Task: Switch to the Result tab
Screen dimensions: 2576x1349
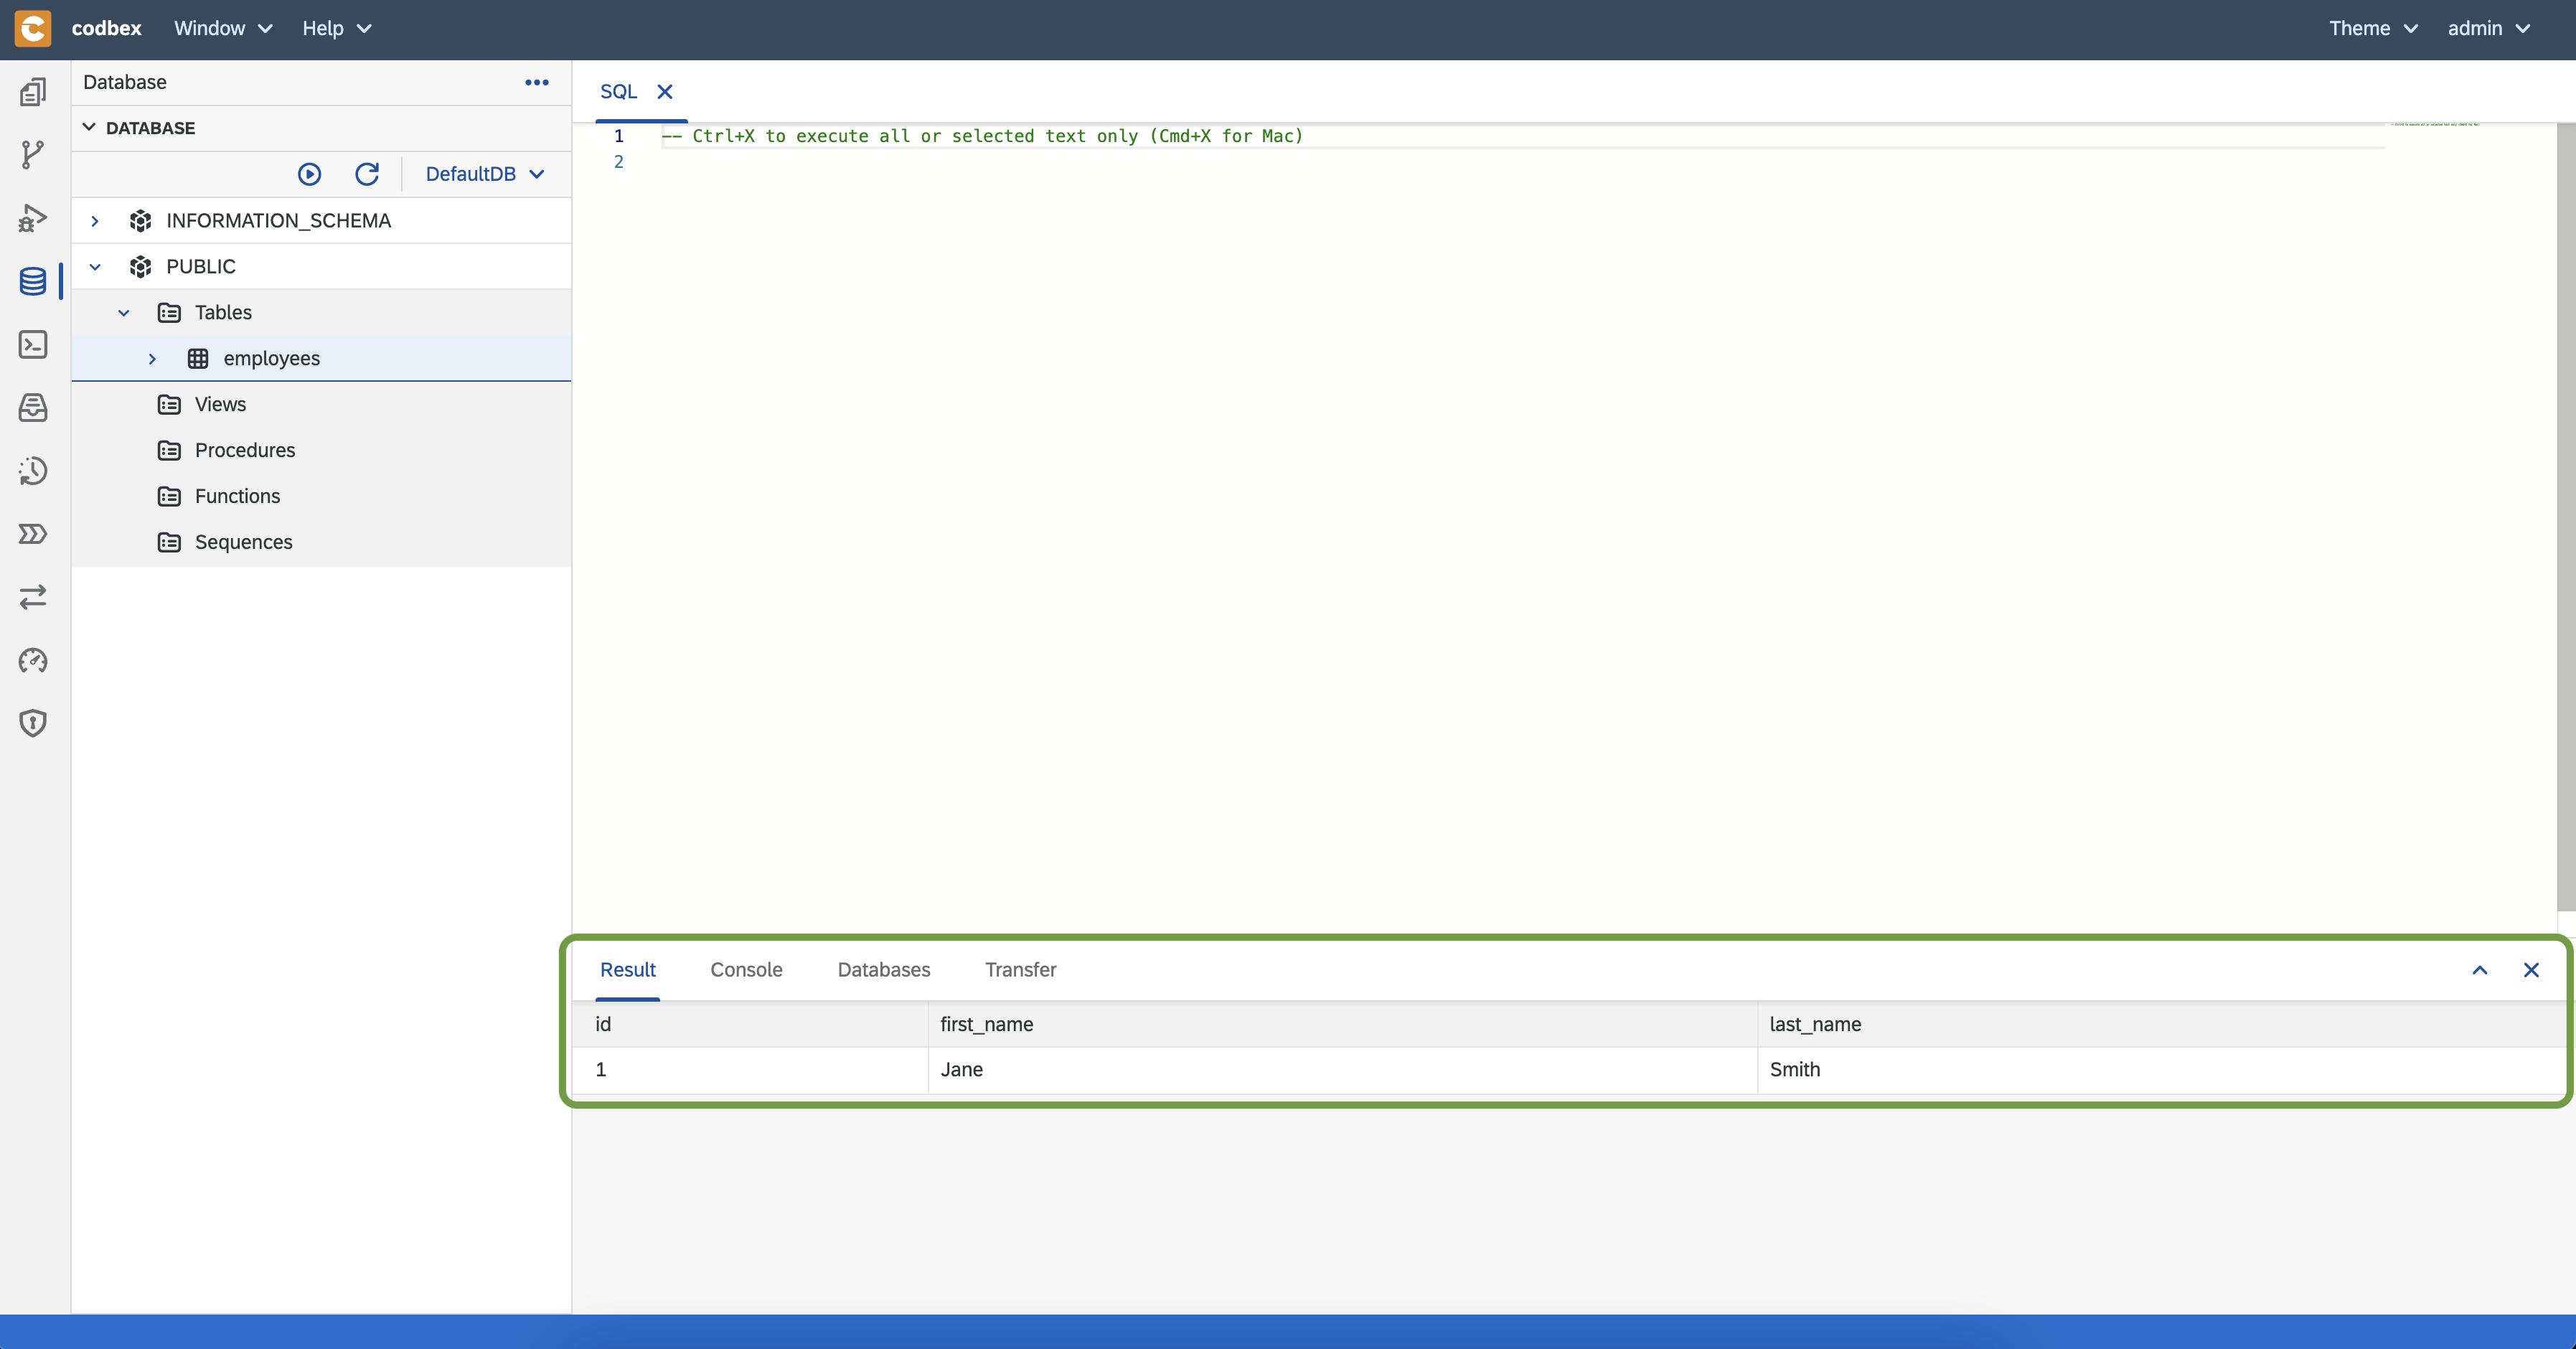Action: 628,970
